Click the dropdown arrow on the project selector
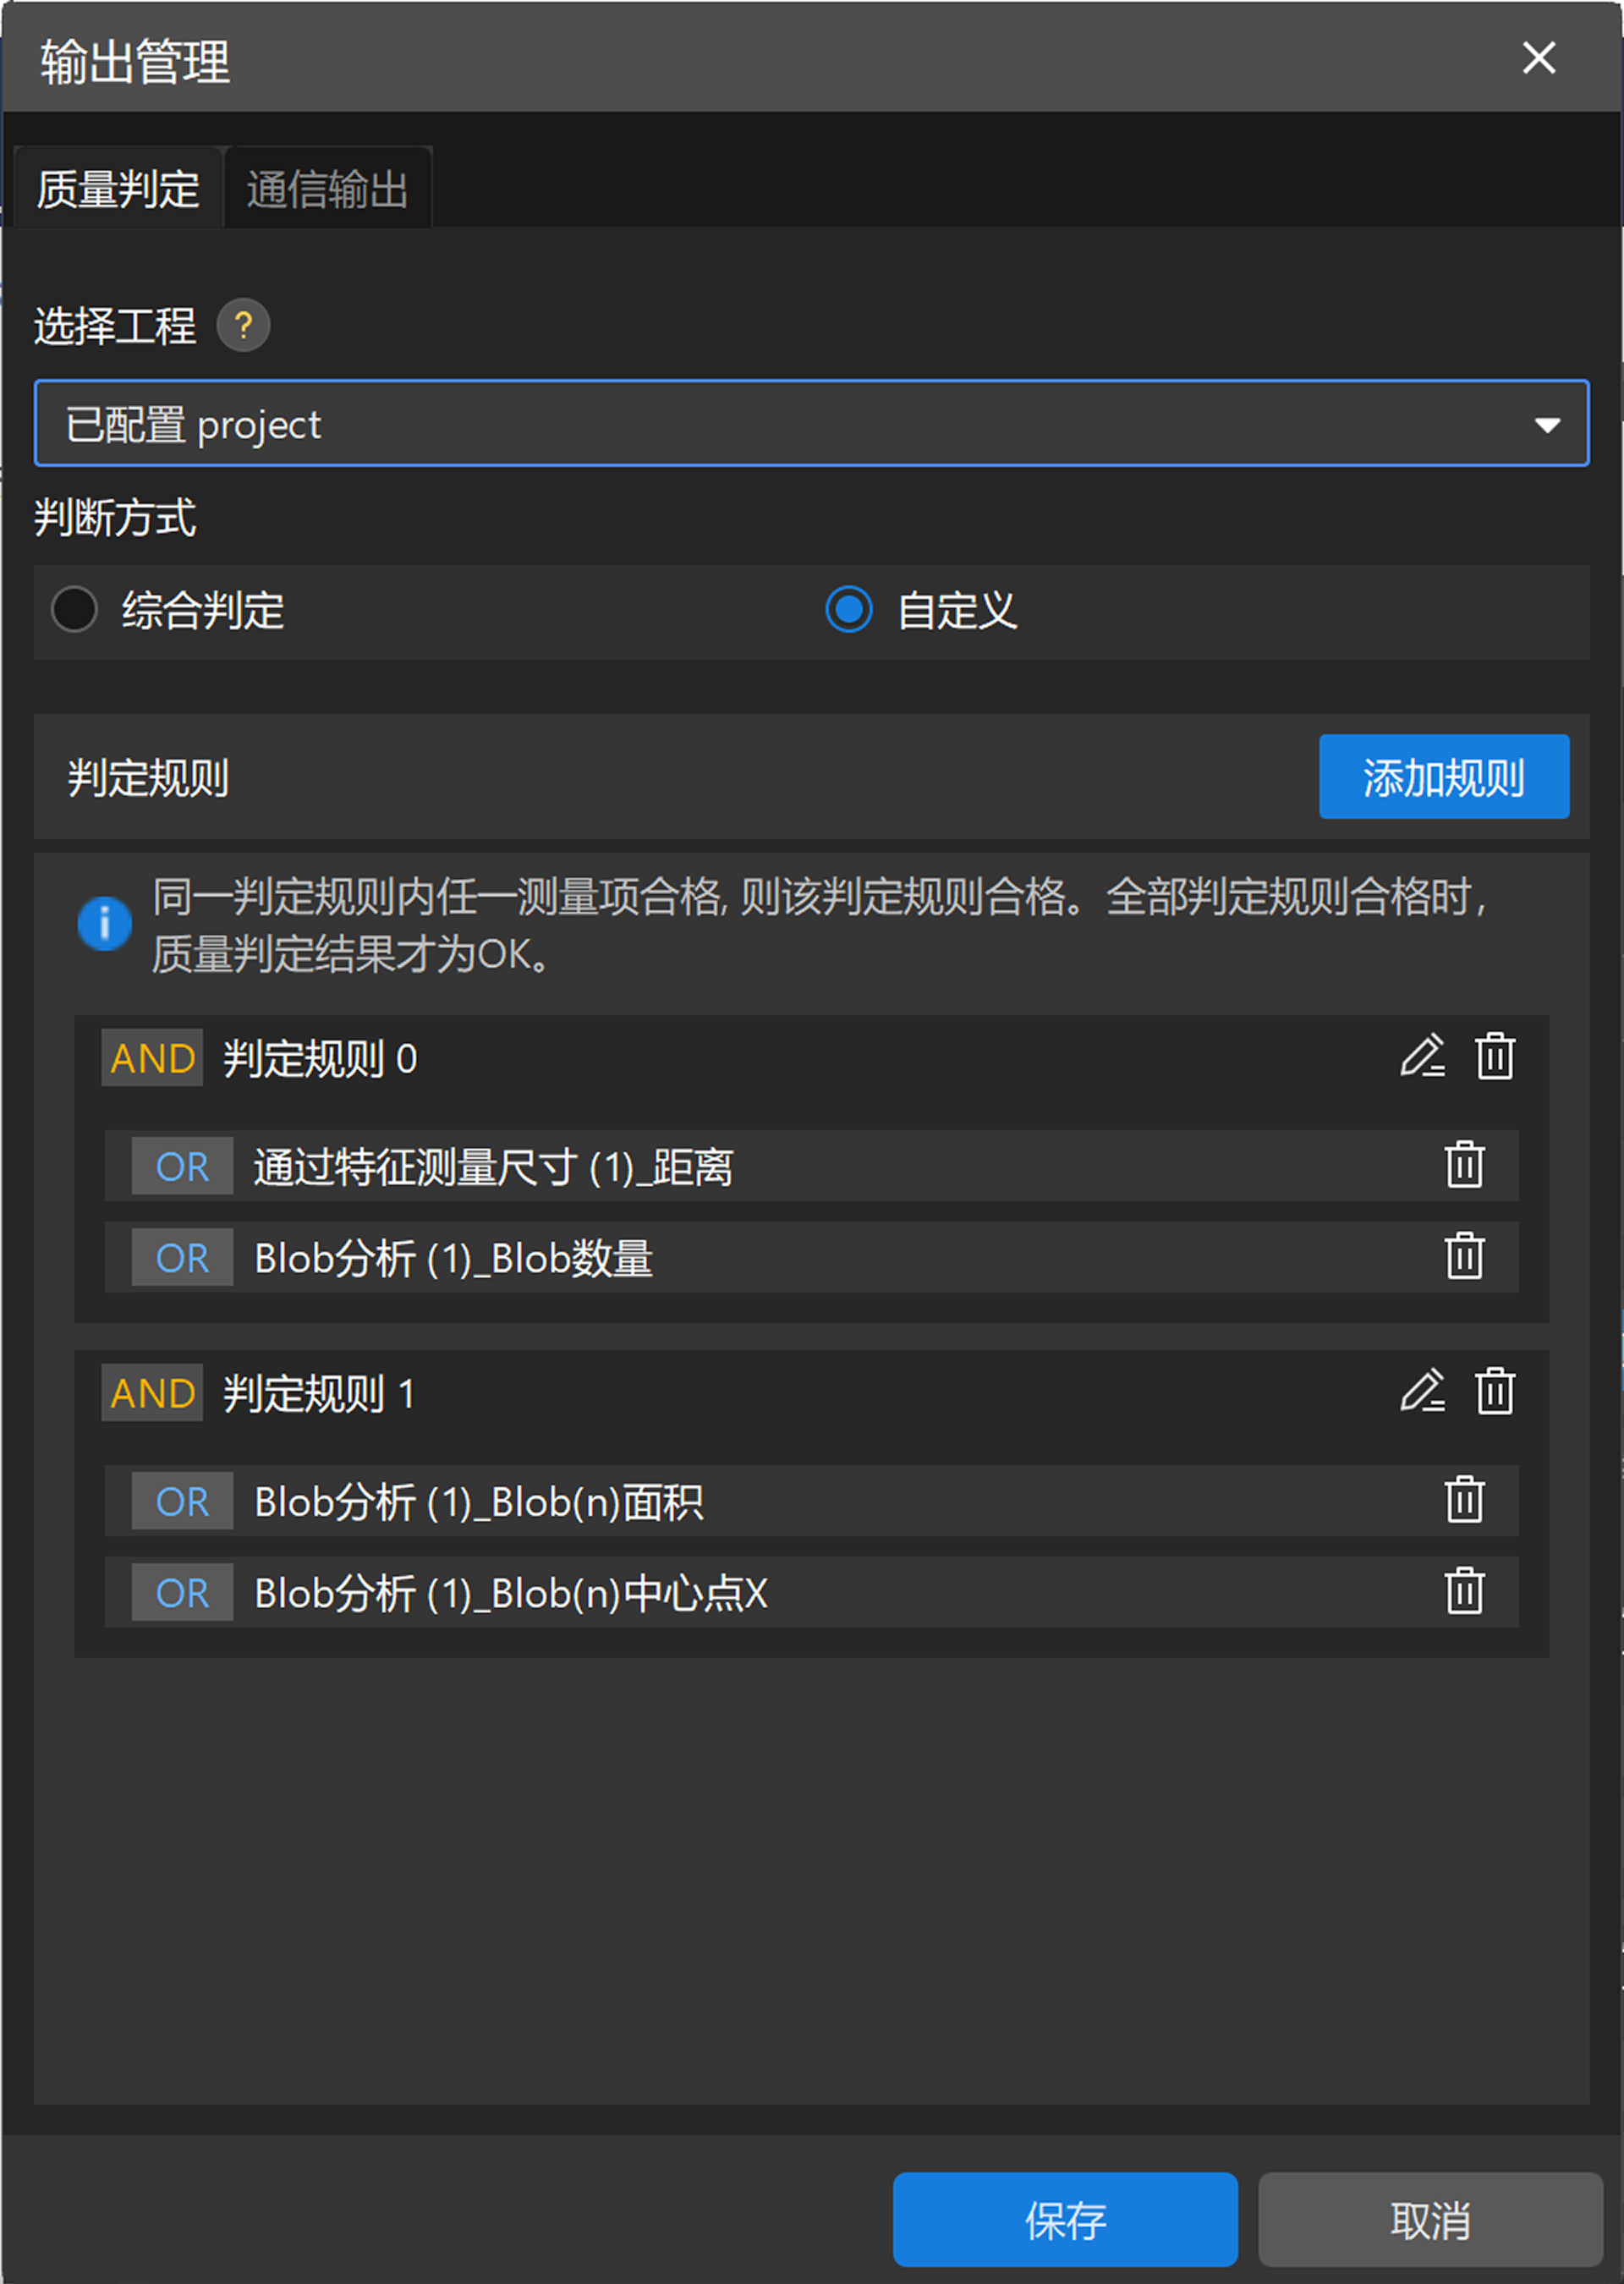Screen dimensions: 1624x2284 1548,423
